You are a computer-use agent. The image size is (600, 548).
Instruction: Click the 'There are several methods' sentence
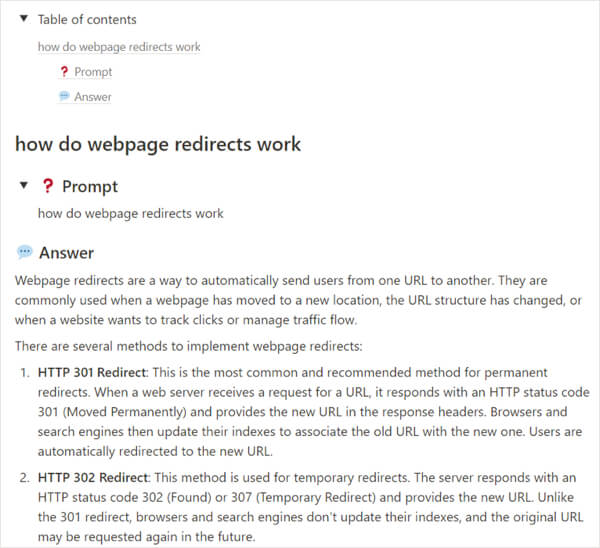pos(188,346)
